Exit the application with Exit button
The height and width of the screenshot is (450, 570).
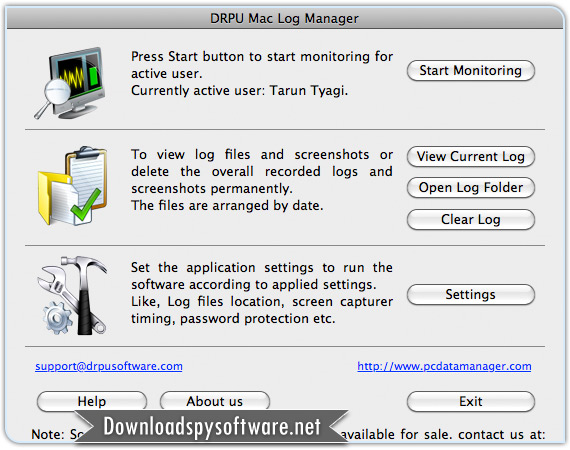(x=470, y=402)
